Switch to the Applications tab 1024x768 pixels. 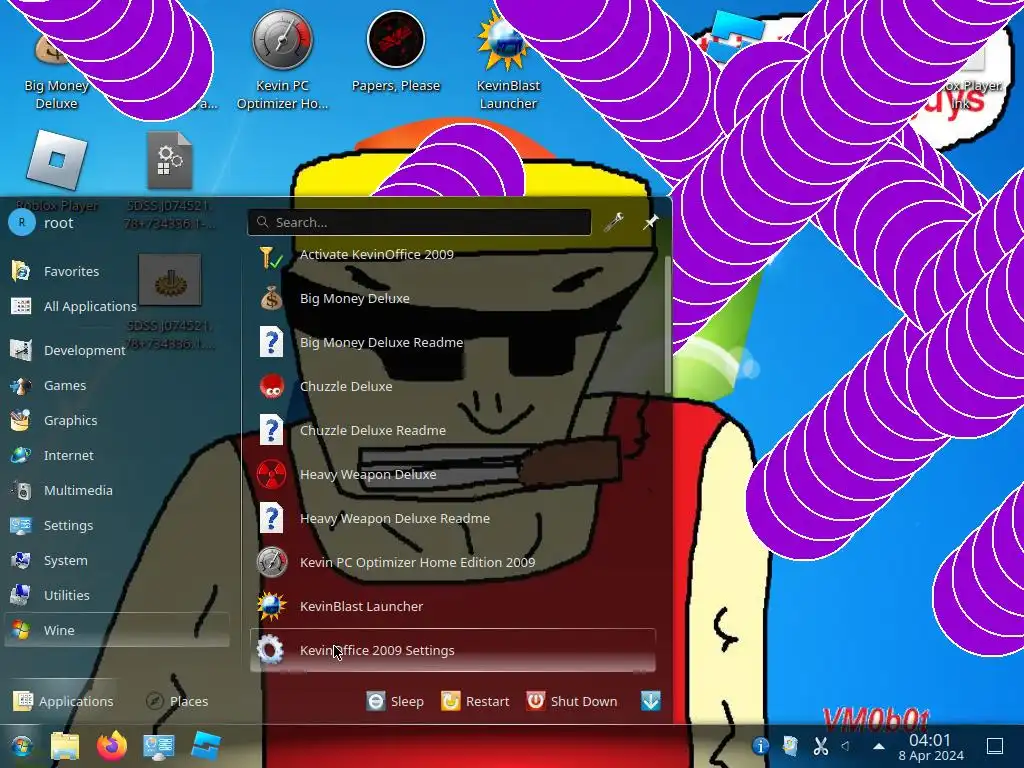click(x=63, y=701)
